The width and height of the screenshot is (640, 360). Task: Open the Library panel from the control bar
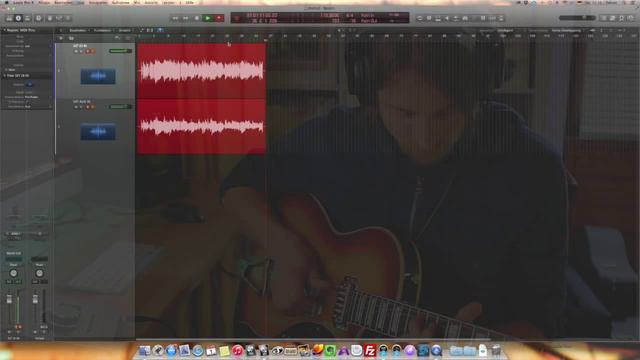click(9, 18)
